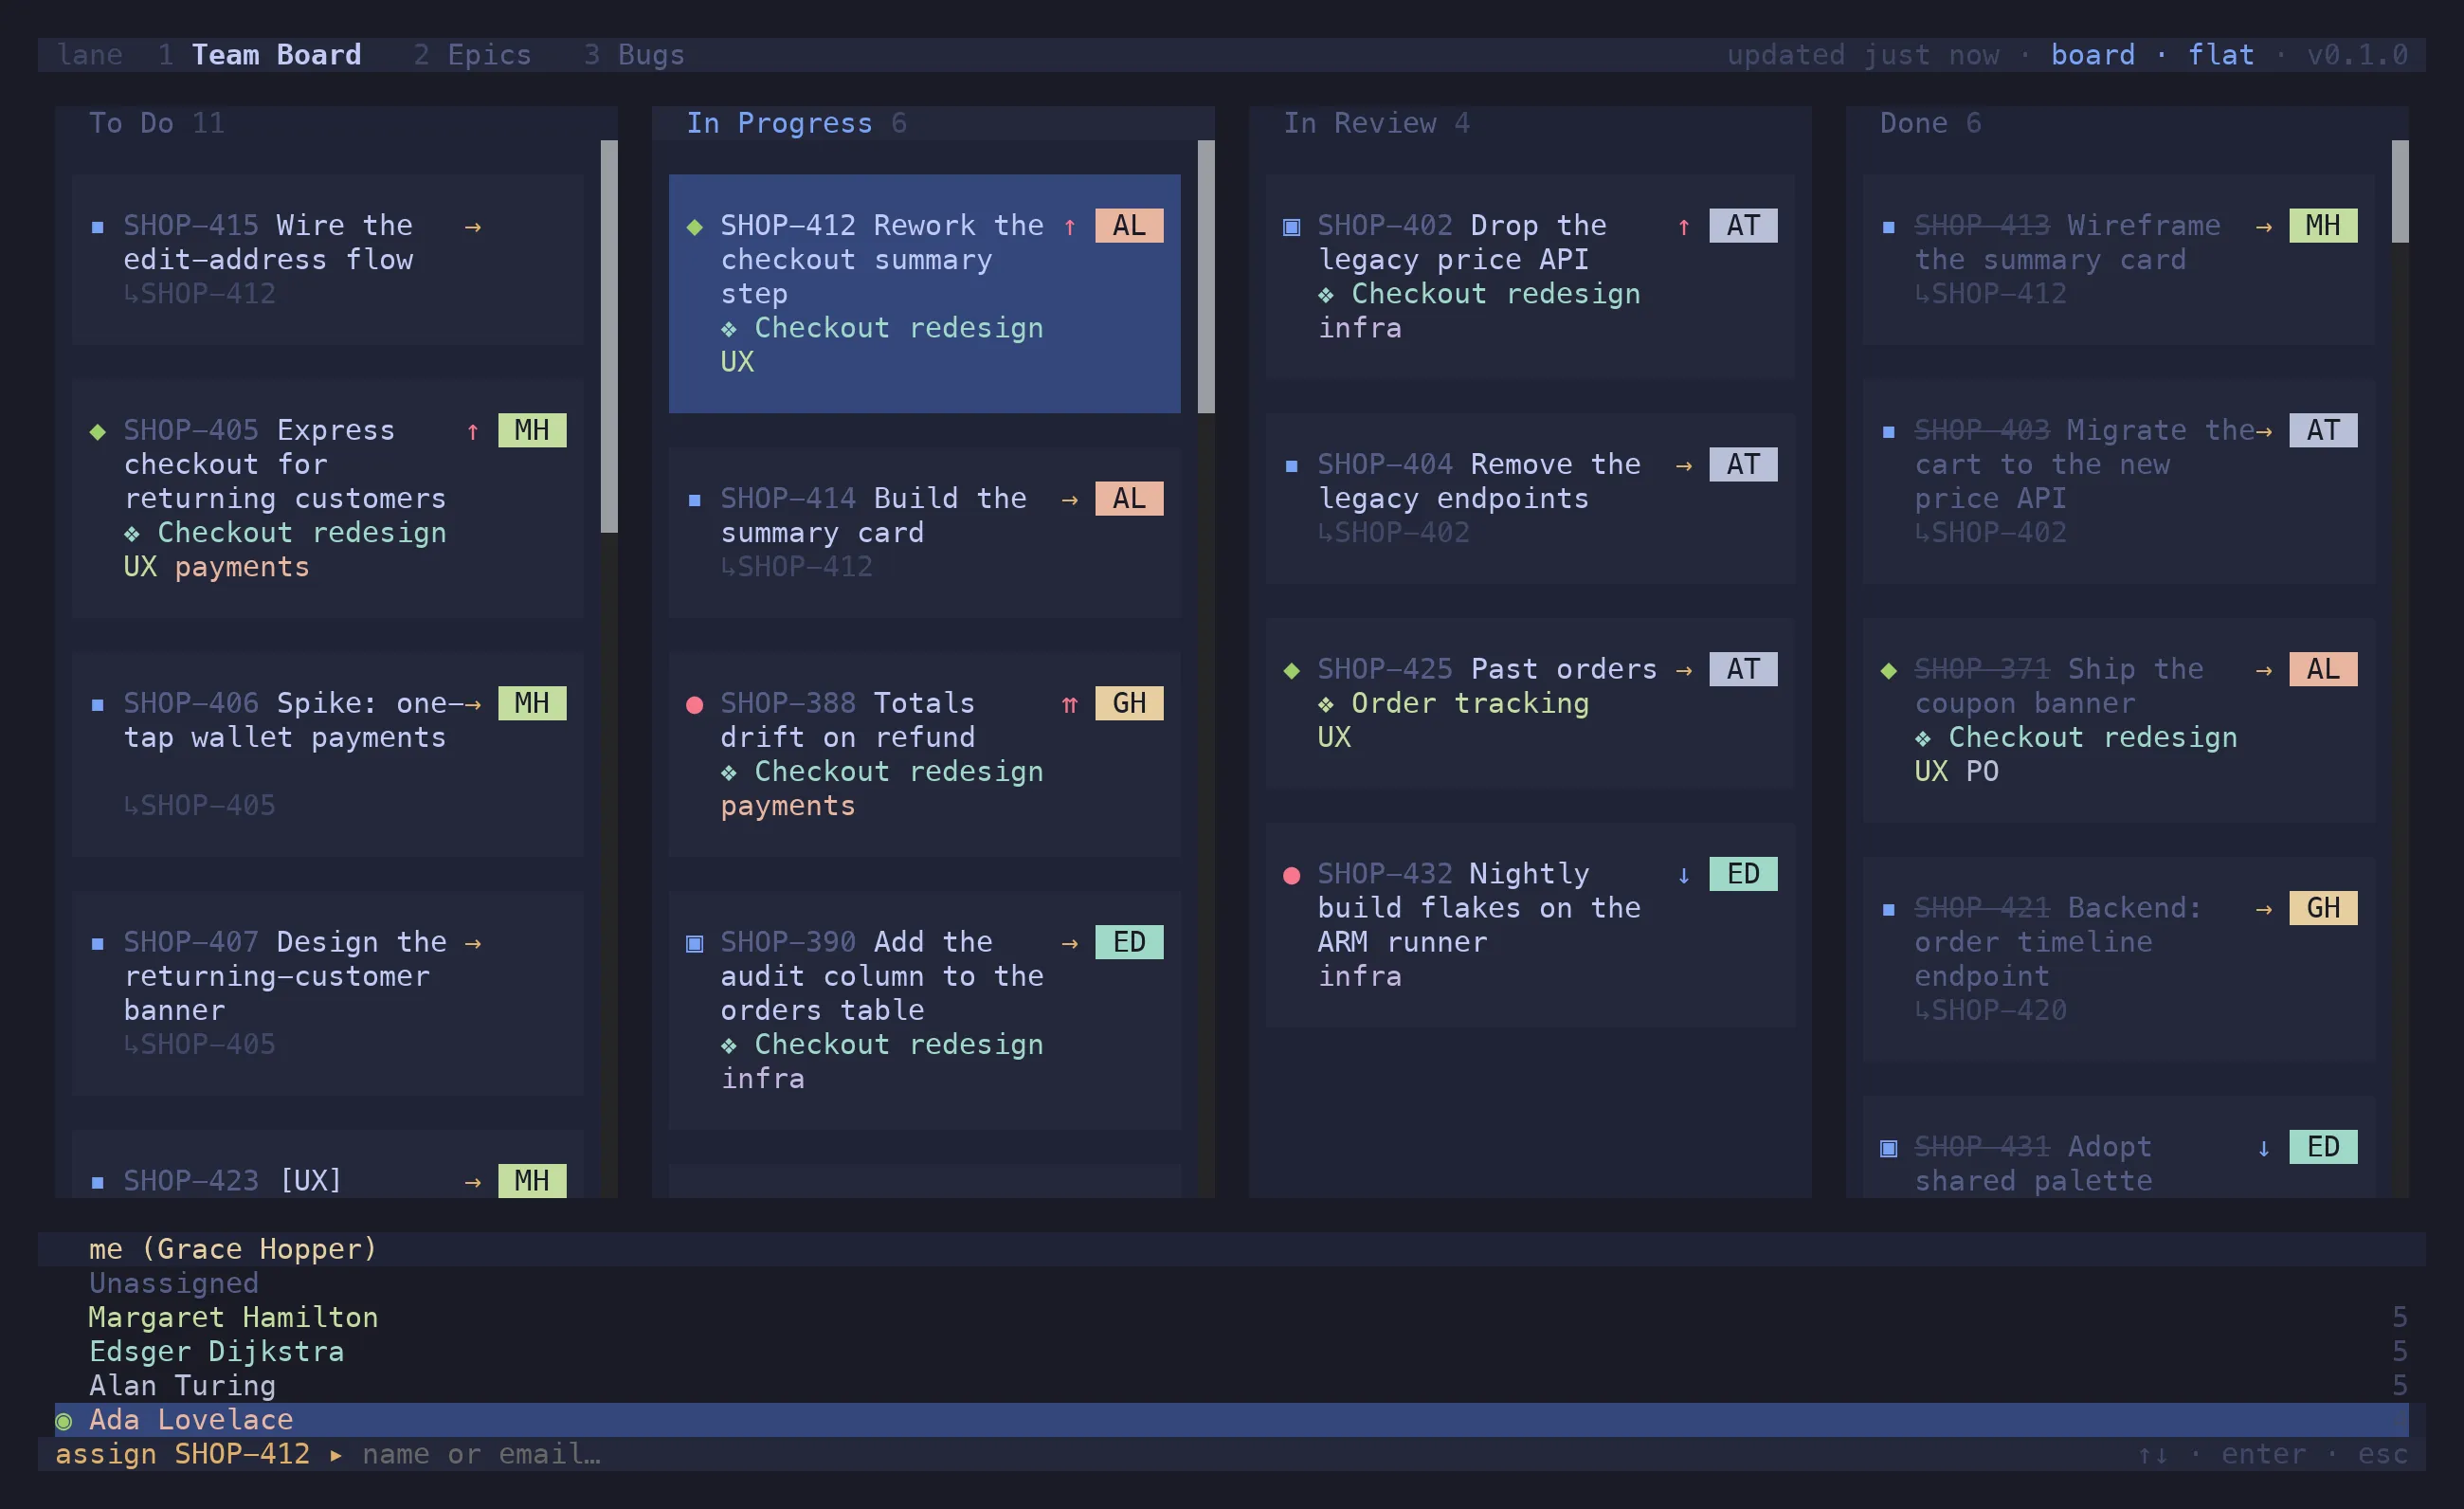Choose Margaret Hamilton as assignee
Viewport: 2464px width, 1509px height.
point(1232,1318)
